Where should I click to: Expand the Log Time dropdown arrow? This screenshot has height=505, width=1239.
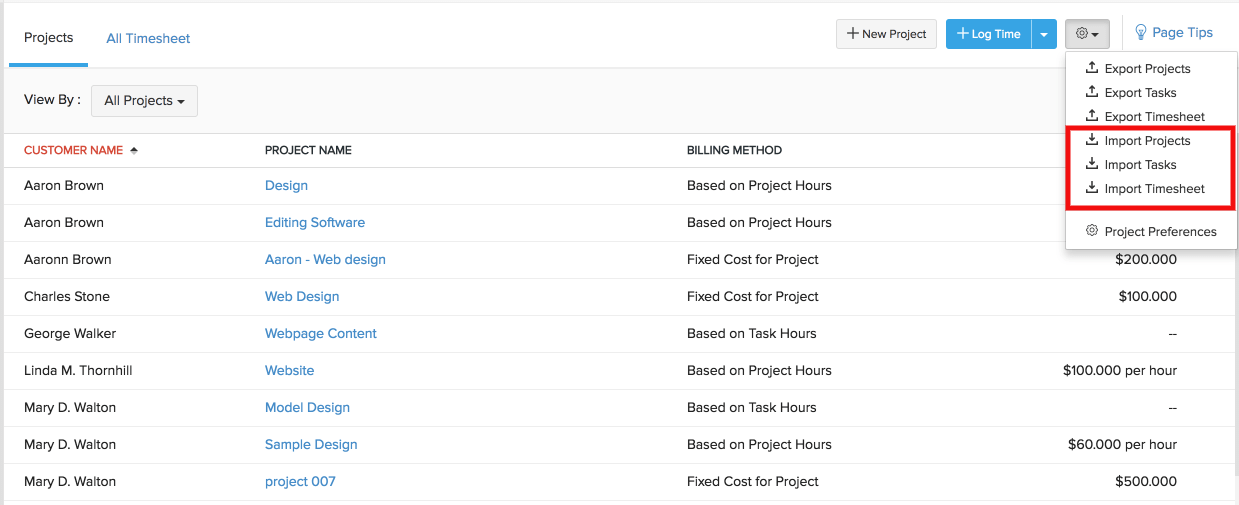1044,34
